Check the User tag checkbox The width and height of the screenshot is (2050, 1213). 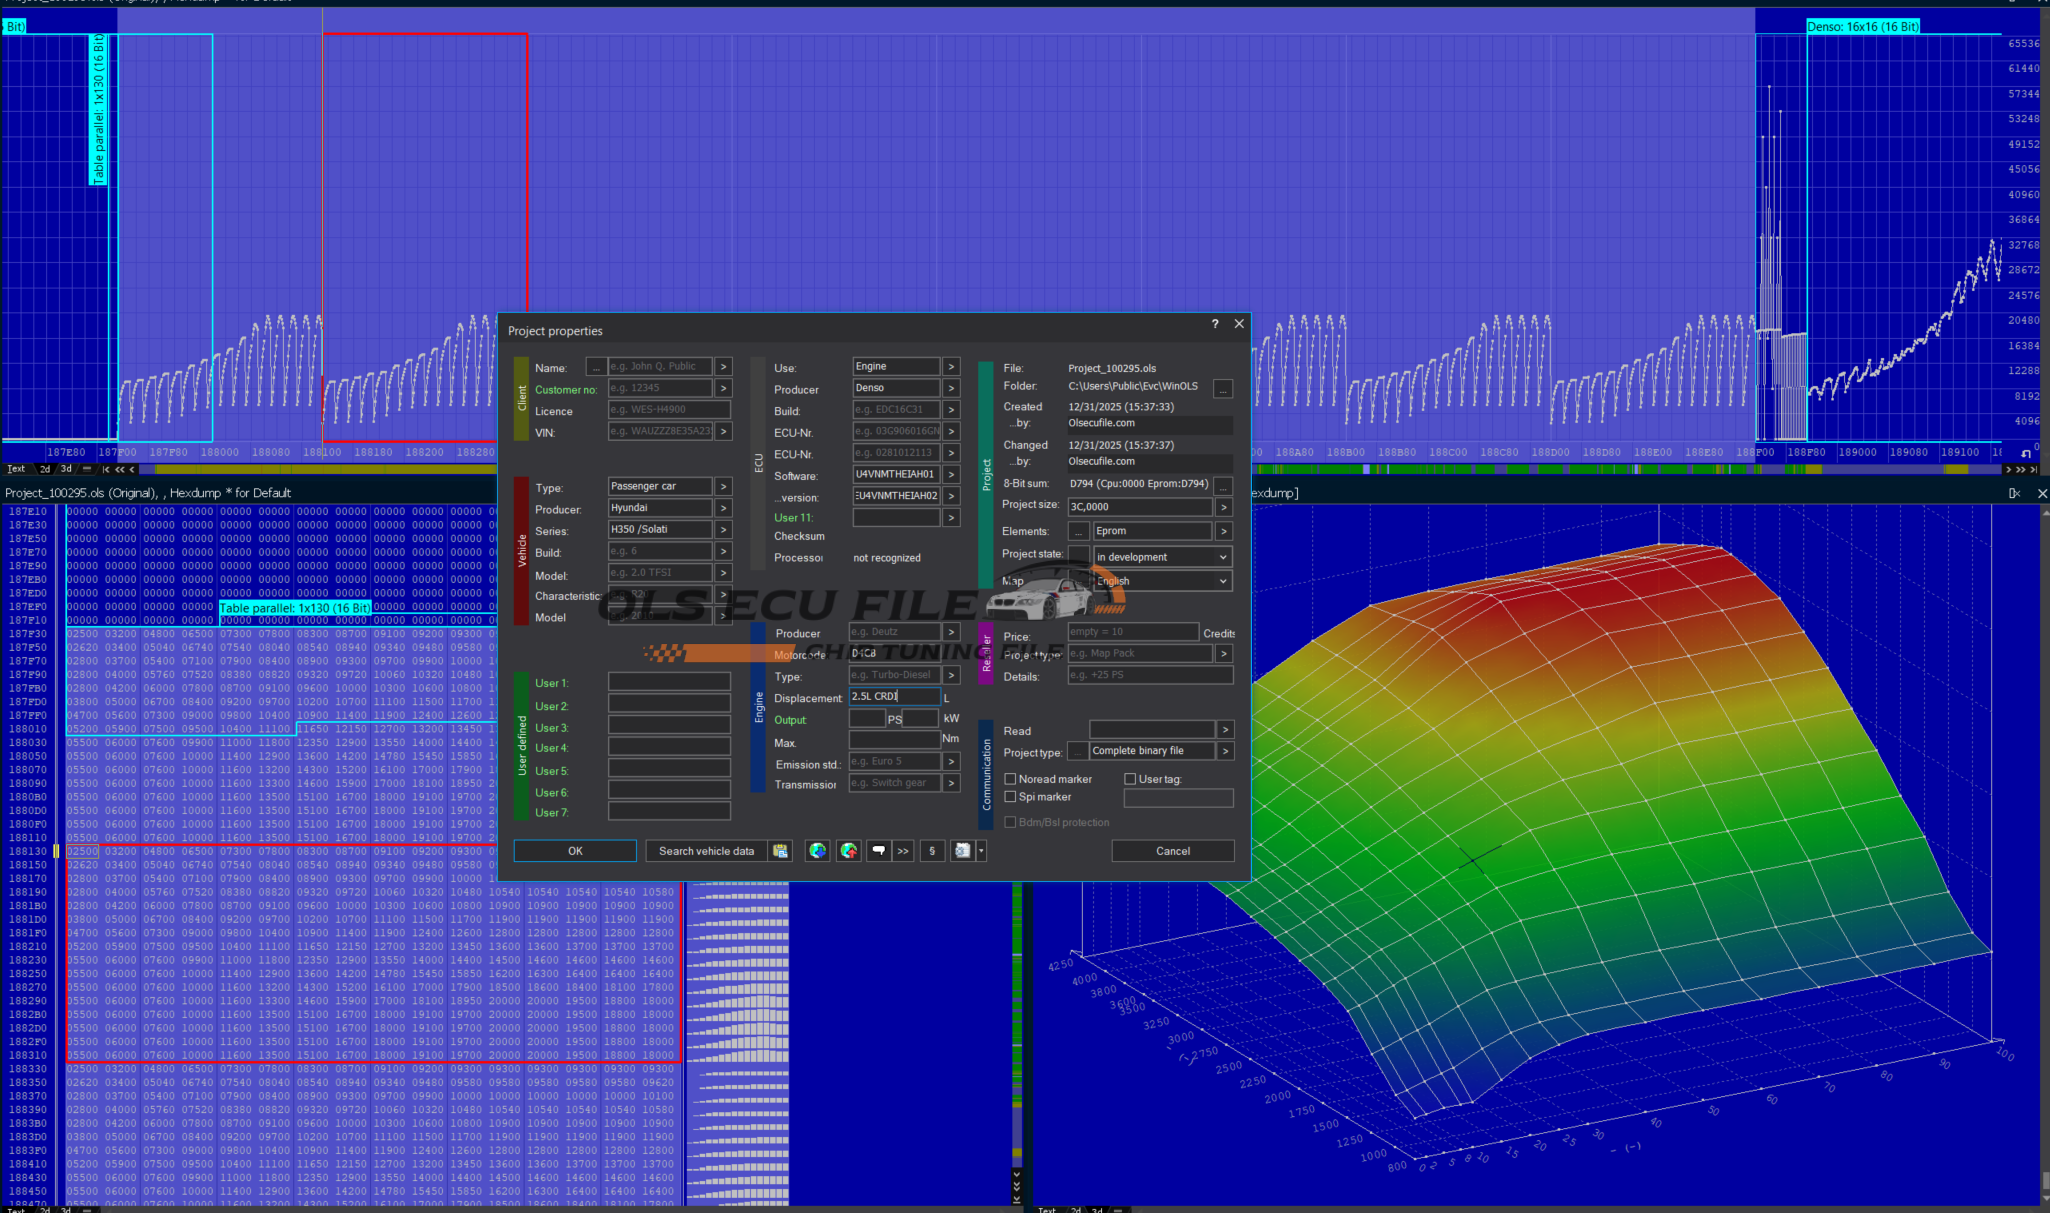(x=1130, y=779)
